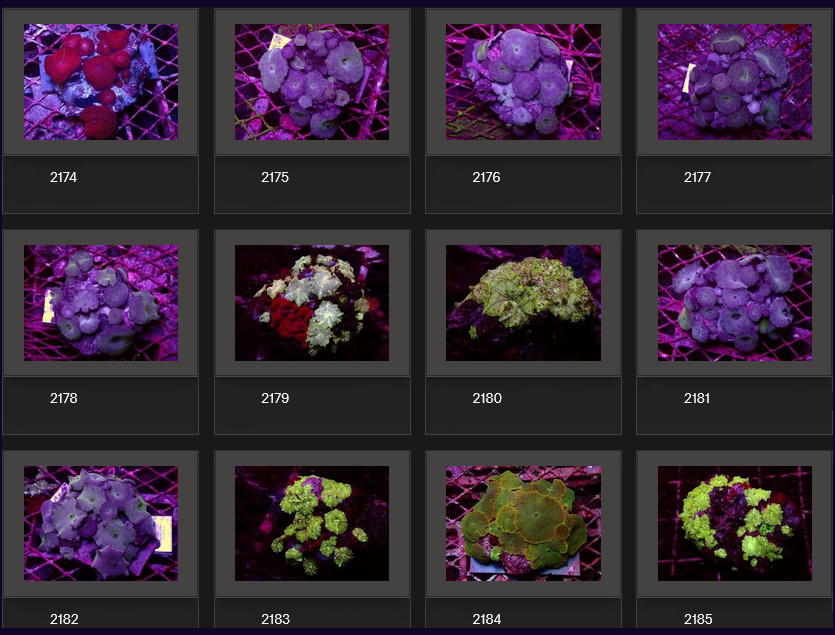Open the purple mushroom coral thumbnail 2175
The width and height of the screenshot is (835, 635).
click(312, 82)
